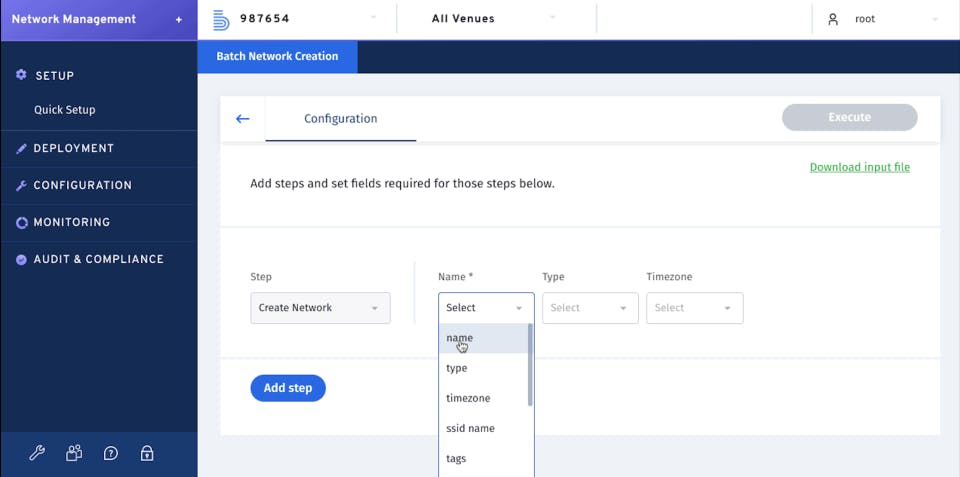Screen dimensions: 960x477
Task: Open the Type Select dropdown
Action: pos(590,308)
